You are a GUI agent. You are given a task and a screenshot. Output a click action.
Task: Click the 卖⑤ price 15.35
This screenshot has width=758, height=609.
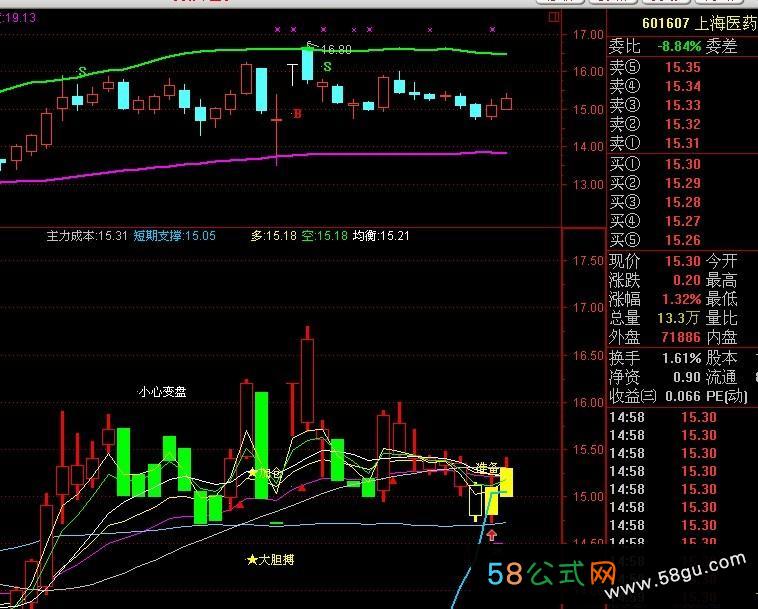coord(683,67)
